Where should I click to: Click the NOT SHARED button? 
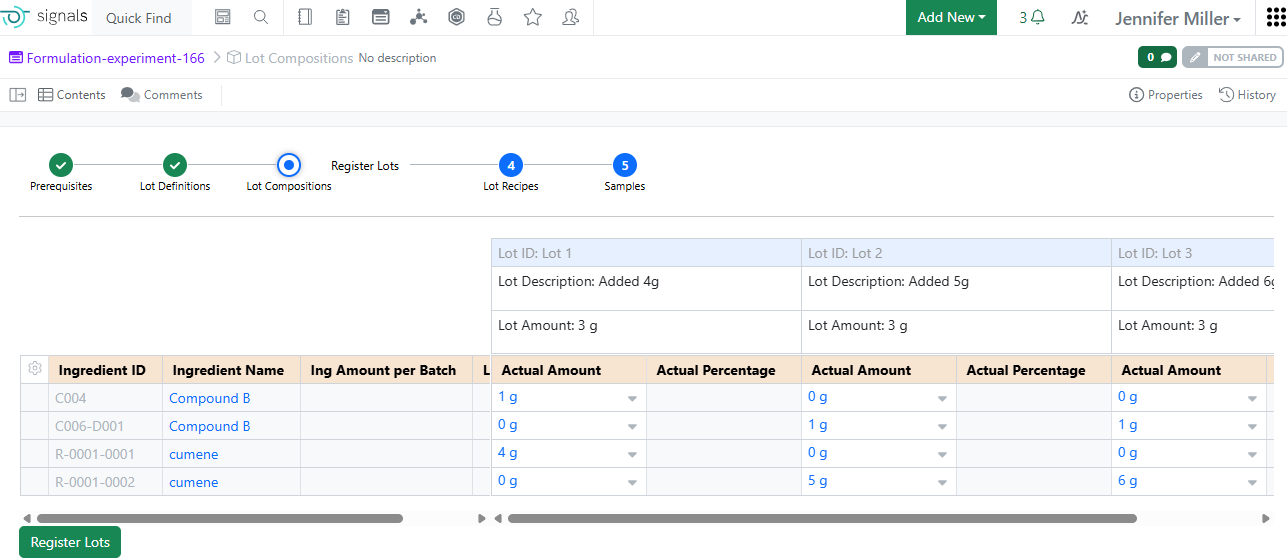(1244, 58)
